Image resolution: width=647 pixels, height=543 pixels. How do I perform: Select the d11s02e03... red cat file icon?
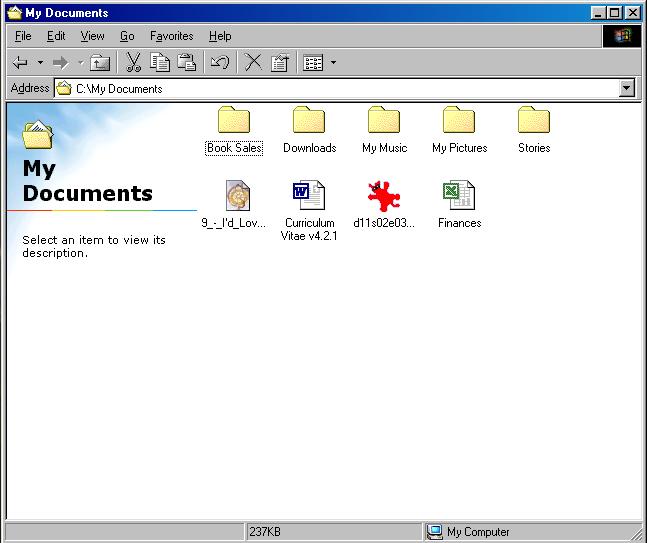[x=384, y=196]
